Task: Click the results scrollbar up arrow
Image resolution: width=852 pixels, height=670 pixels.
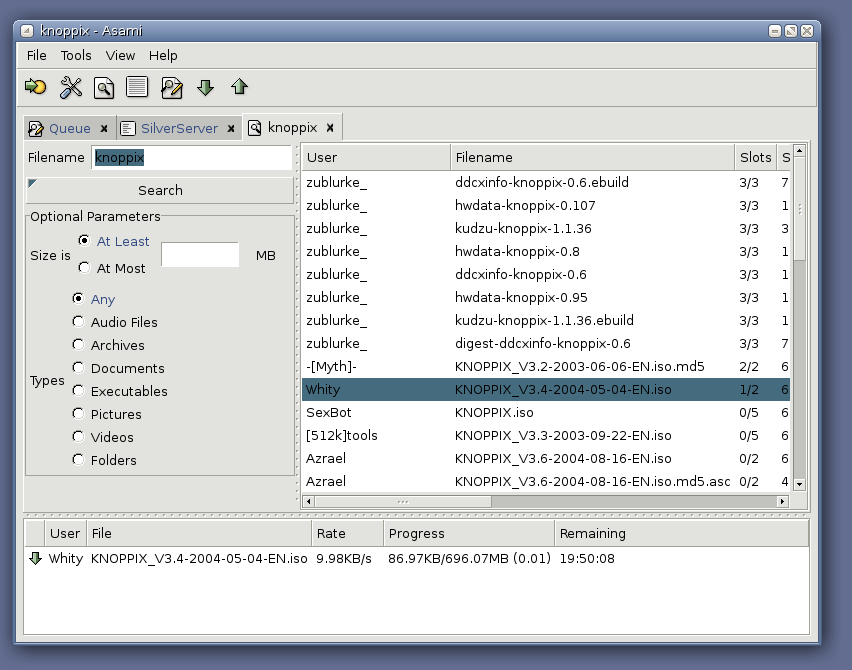Action: 799,151
